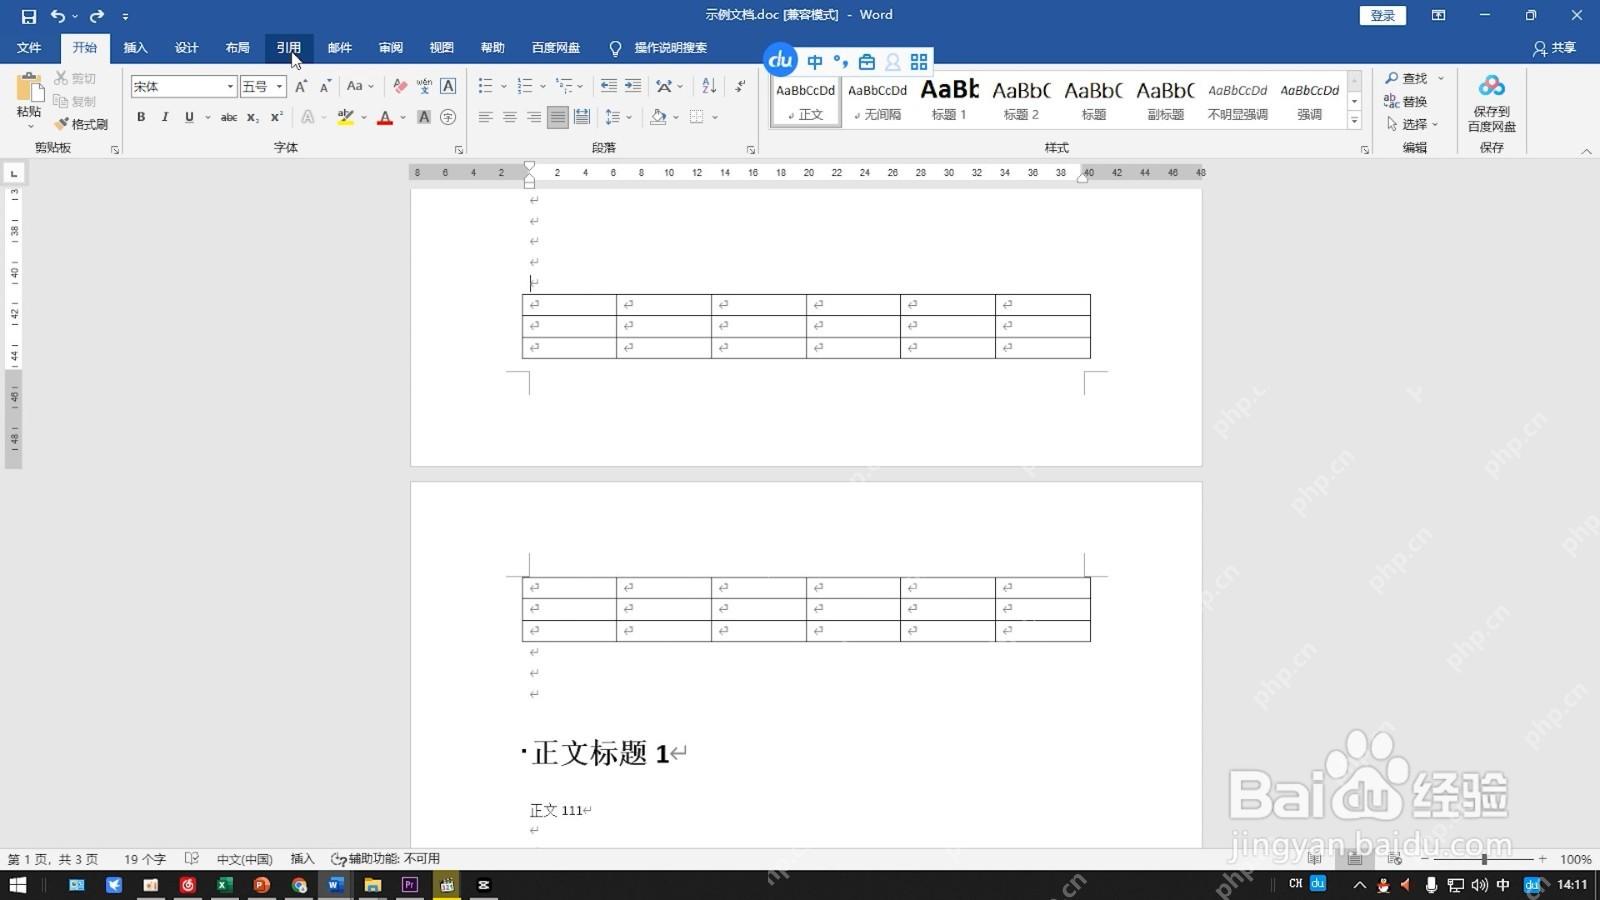Switch to the 引用 (References) tab
Screen dimensions: 1600x900
point(289,48)
